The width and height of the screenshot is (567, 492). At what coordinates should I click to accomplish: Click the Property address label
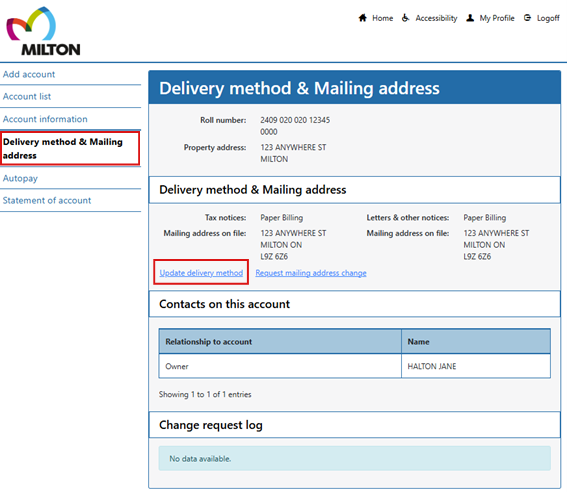point(215,147)
